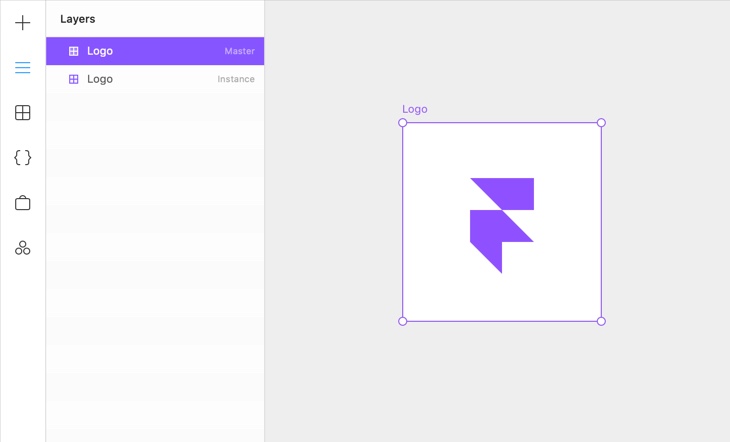Click the Layers panel heading
This screenshot has width=730, height=442.
(x=78, y=19)
